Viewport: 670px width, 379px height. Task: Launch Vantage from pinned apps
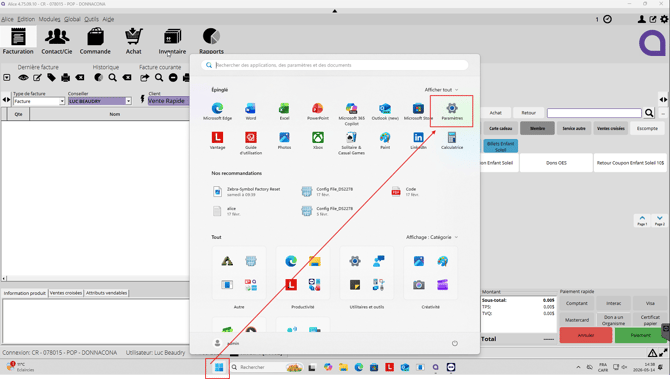217,141
